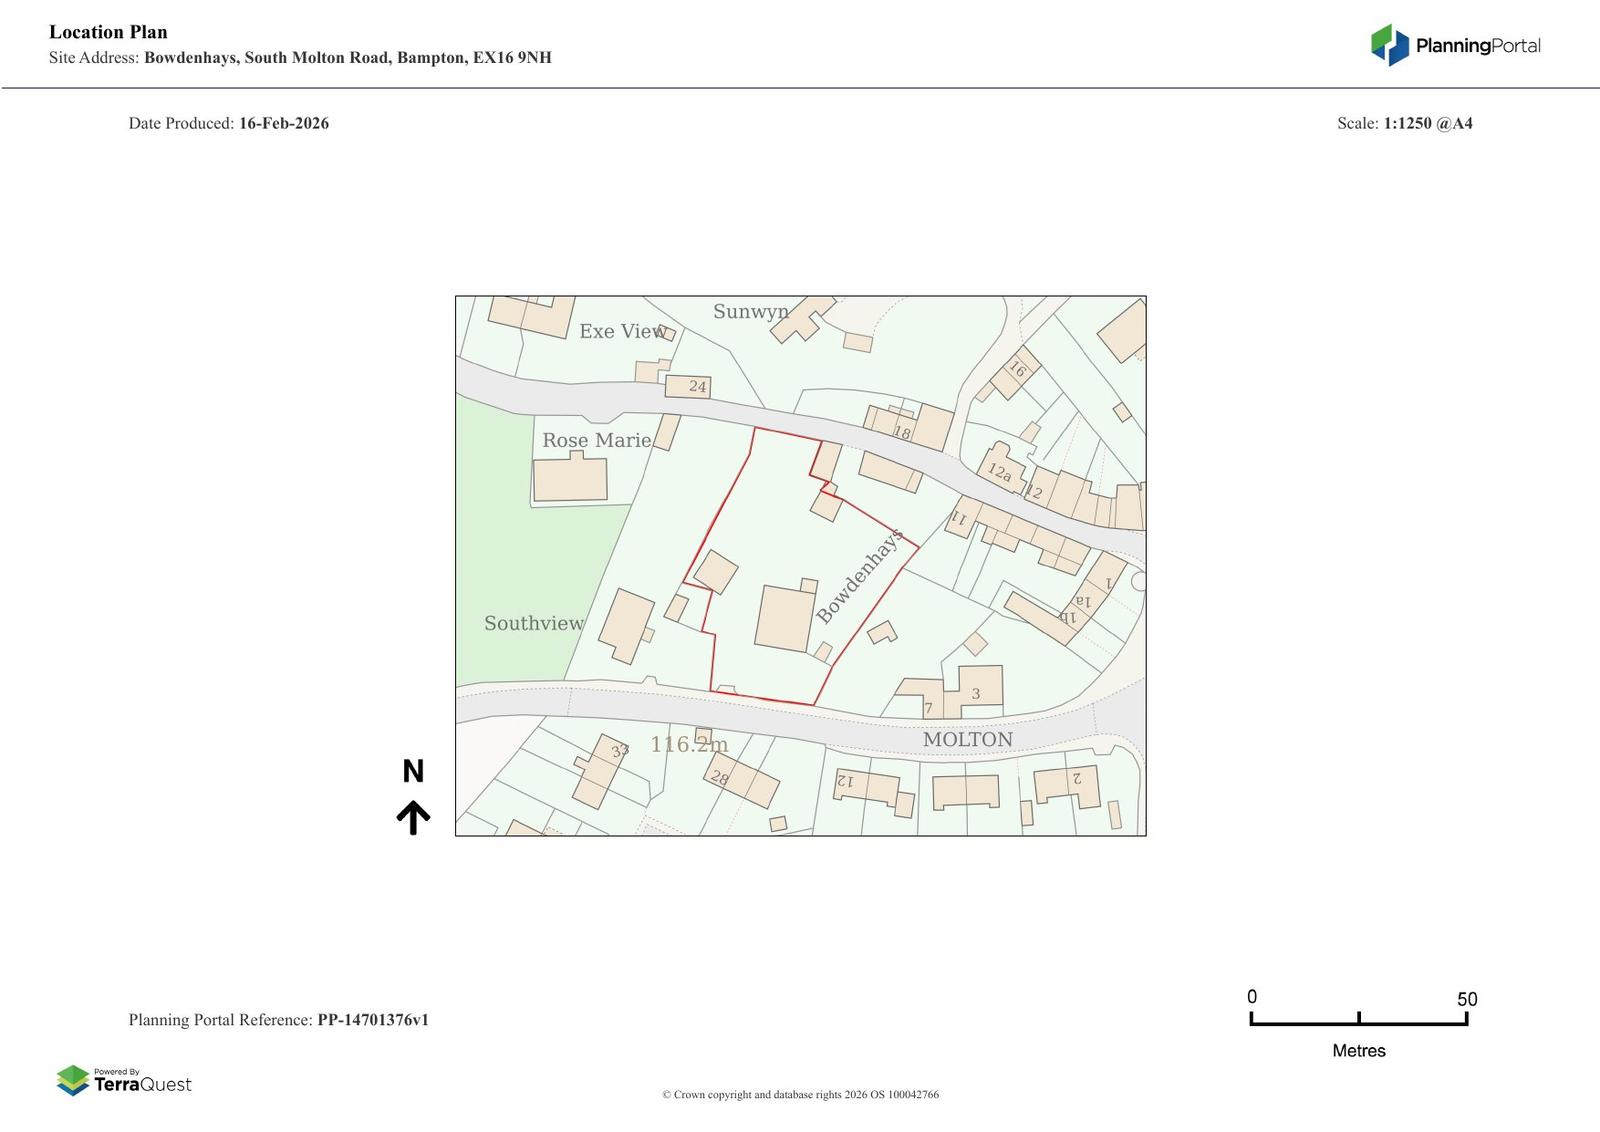Select the 'Bowdenhays' label on the map
Screen dimensions: 1600x1132
coord(859,576)
